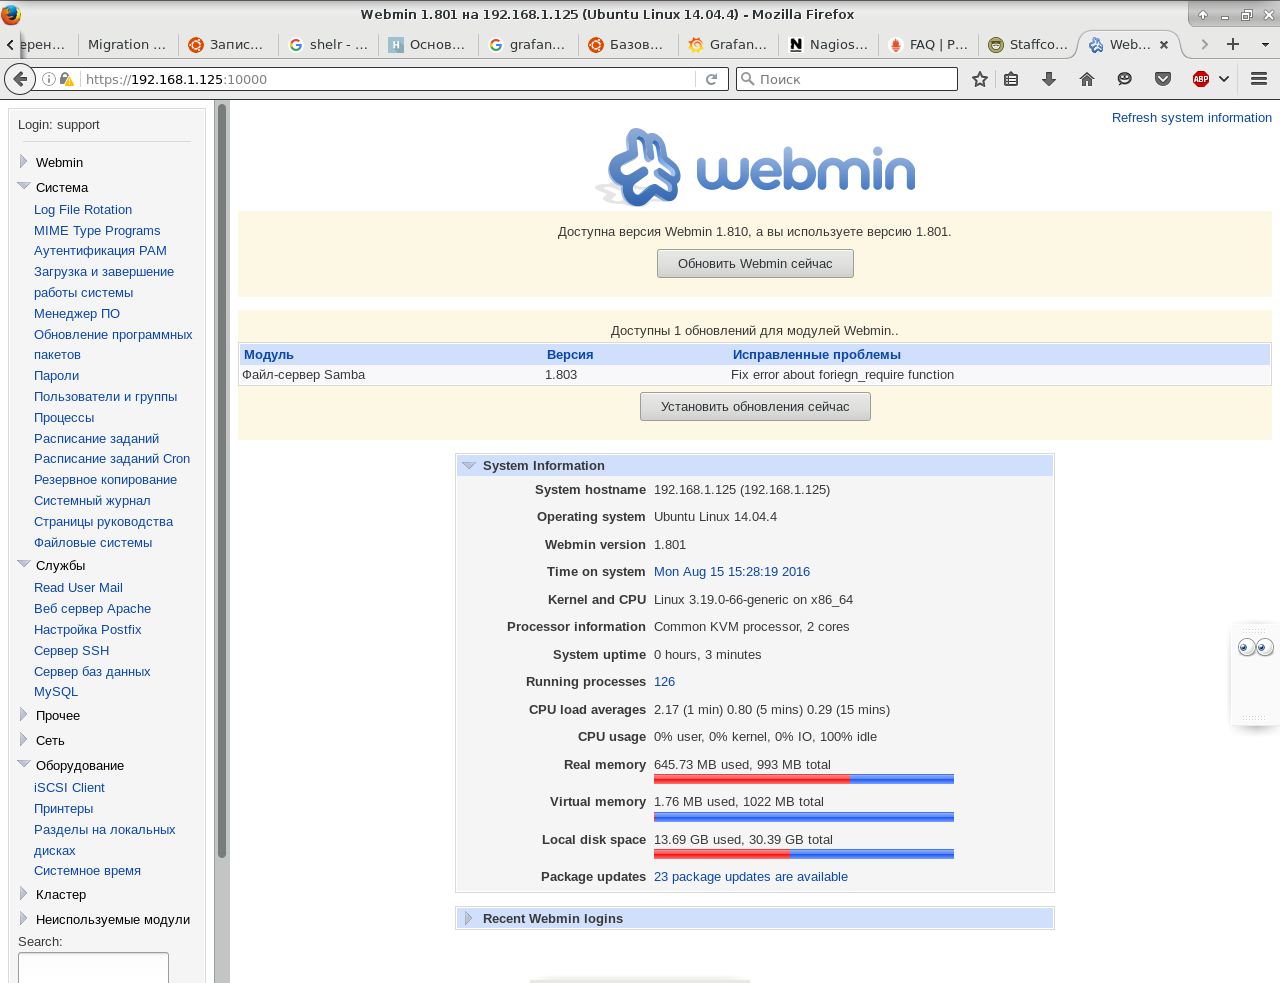Expand the Кластер section
Viewport: 1280px width, 983px height.
[22, 894]
